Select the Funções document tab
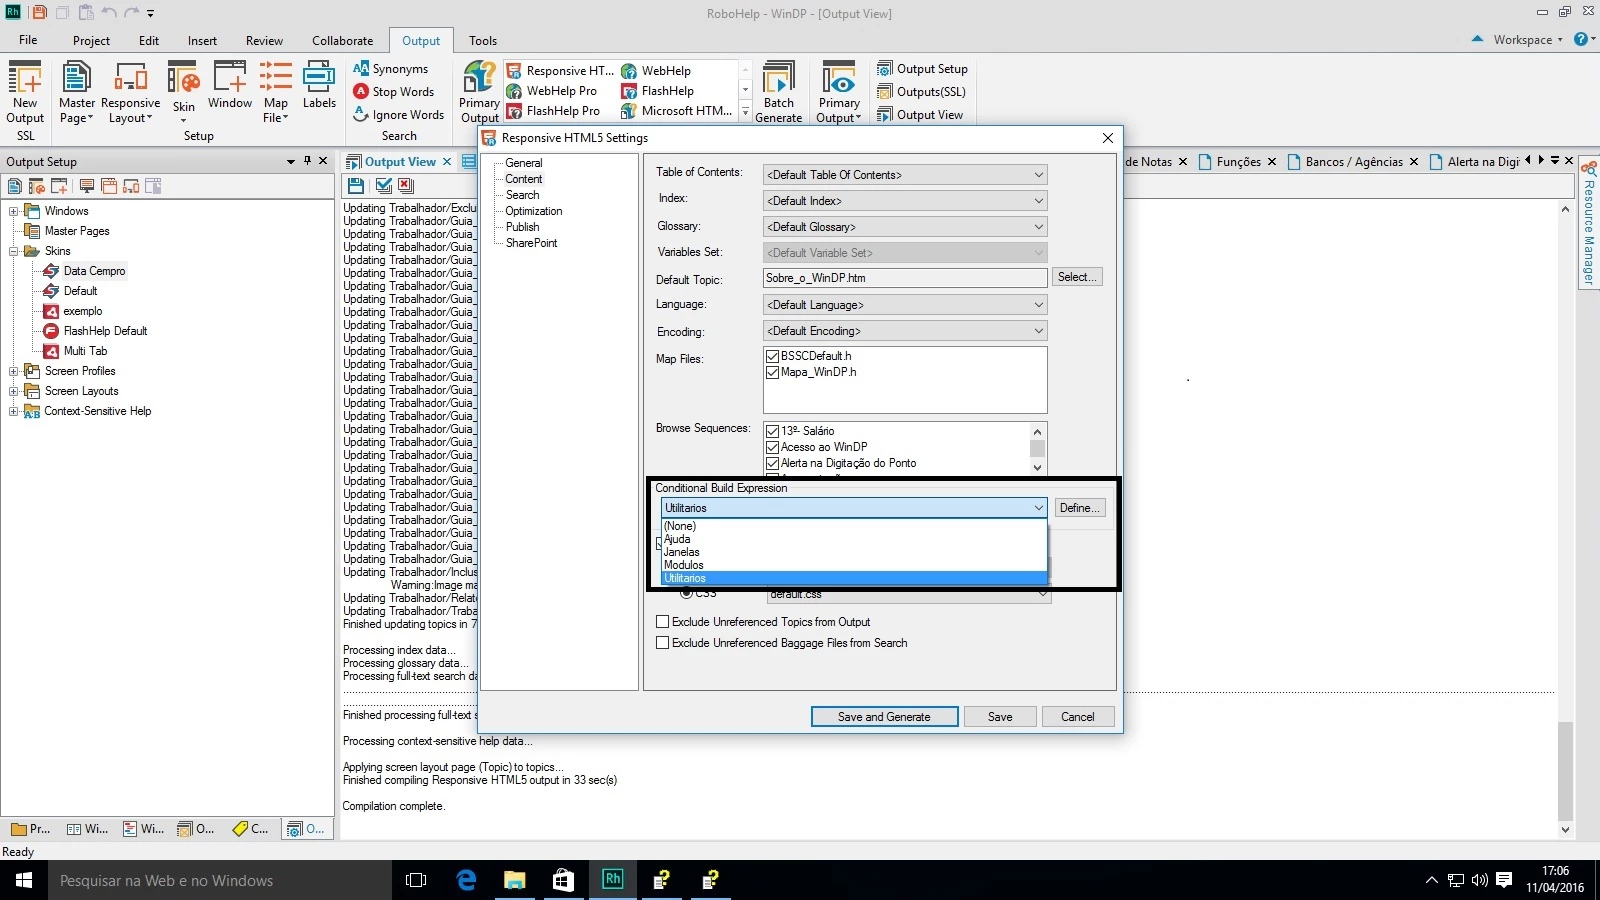The width and height of the screenshot is (1600, 900). point(1238,161)
